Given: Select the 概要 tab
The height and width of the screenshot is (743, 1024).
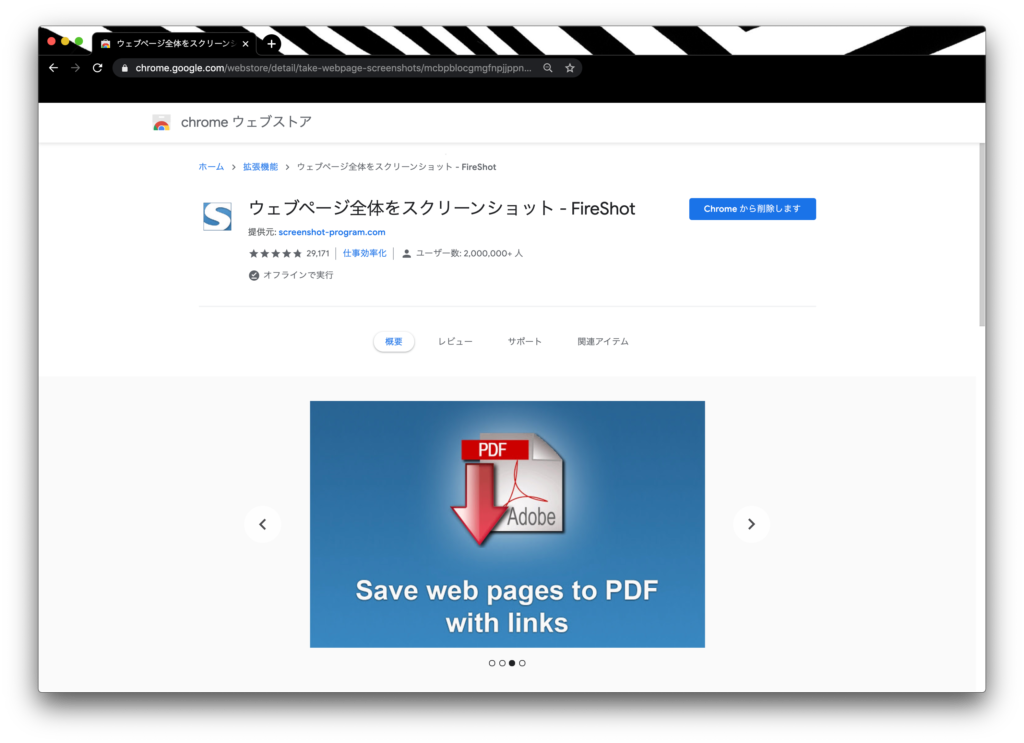Looking at the screenshot, I should click(x=394, y=341).
